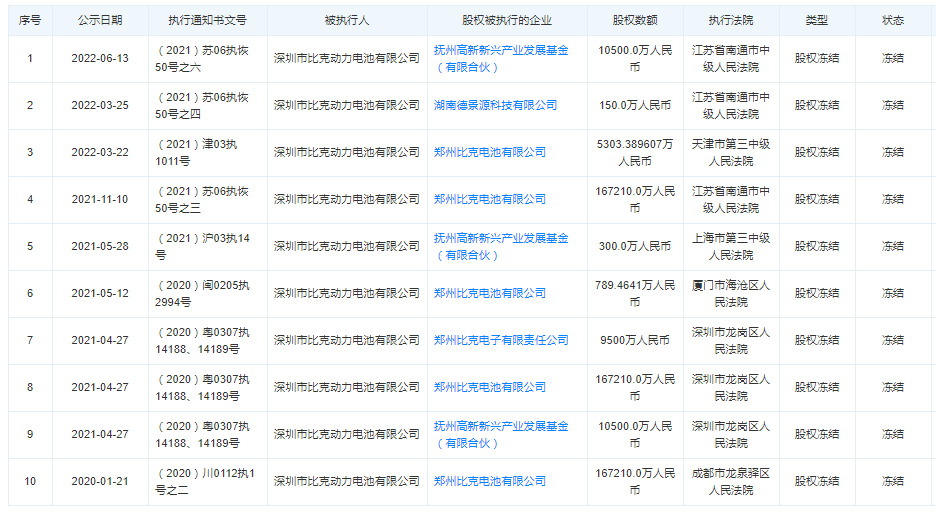Select court 深圳市龙岗区人民法院 in row 7

click(731, 340)
